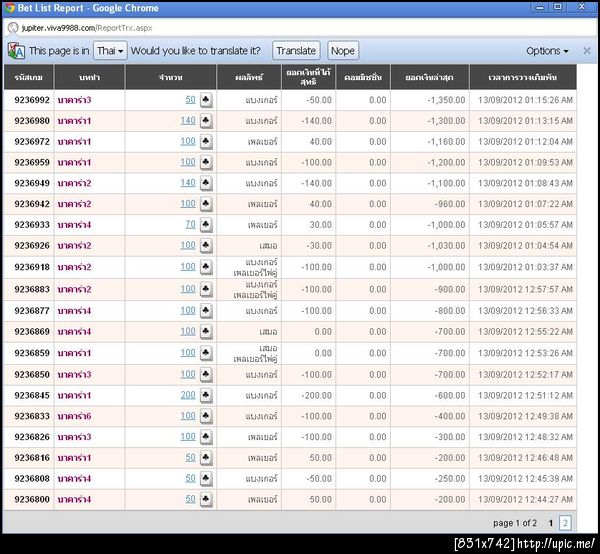Select page 1 in pagination
The width and height of the screenshot is (600, 554).
coord(551,523)
